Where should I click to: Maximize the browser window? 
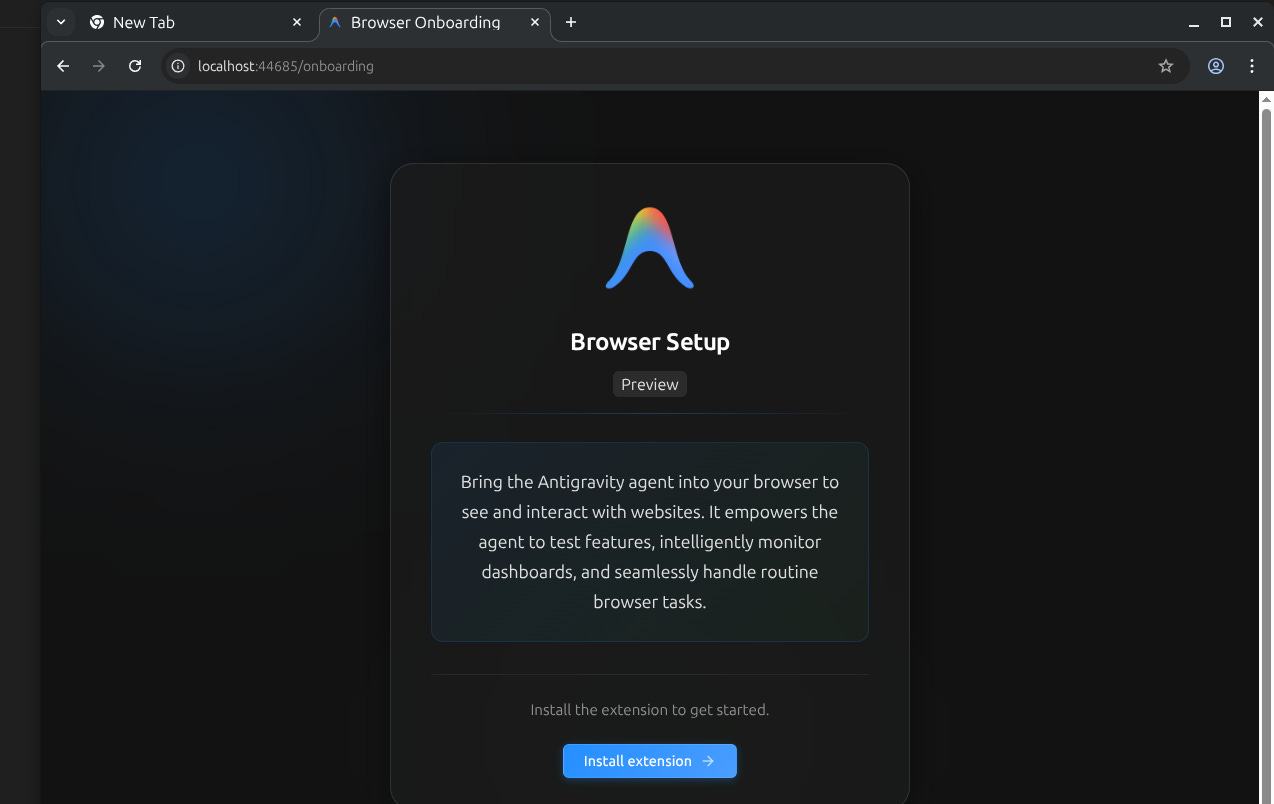(x=1226, y=22)
